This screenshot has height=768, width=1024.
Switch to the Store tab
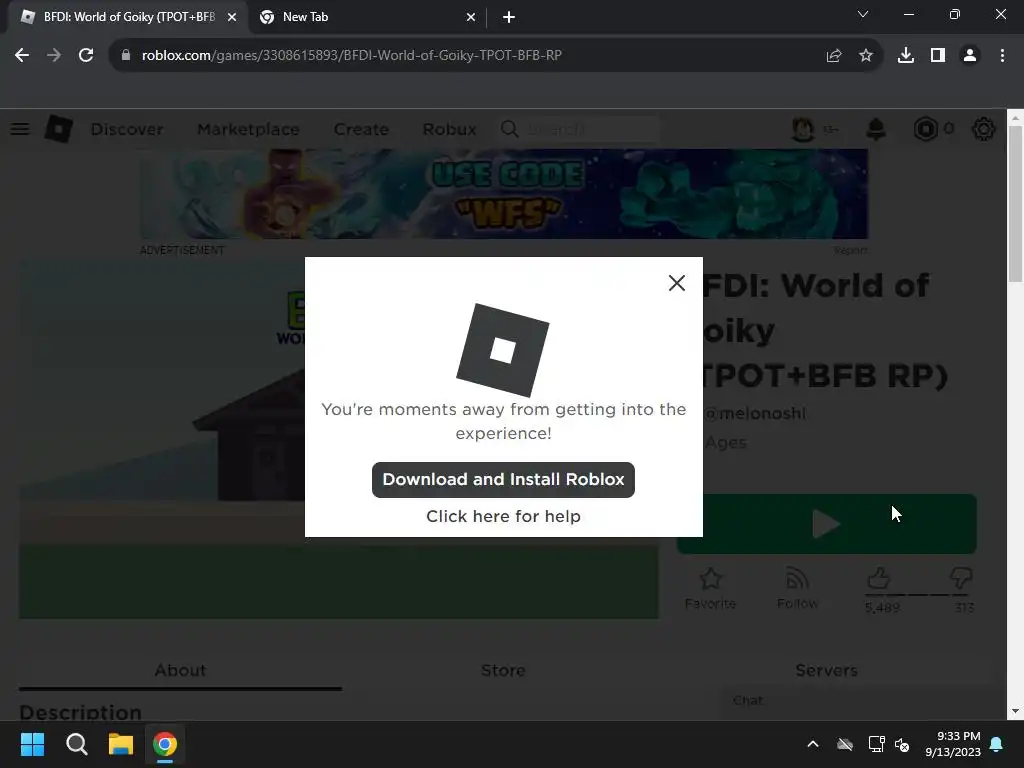[x=503, y=671]
